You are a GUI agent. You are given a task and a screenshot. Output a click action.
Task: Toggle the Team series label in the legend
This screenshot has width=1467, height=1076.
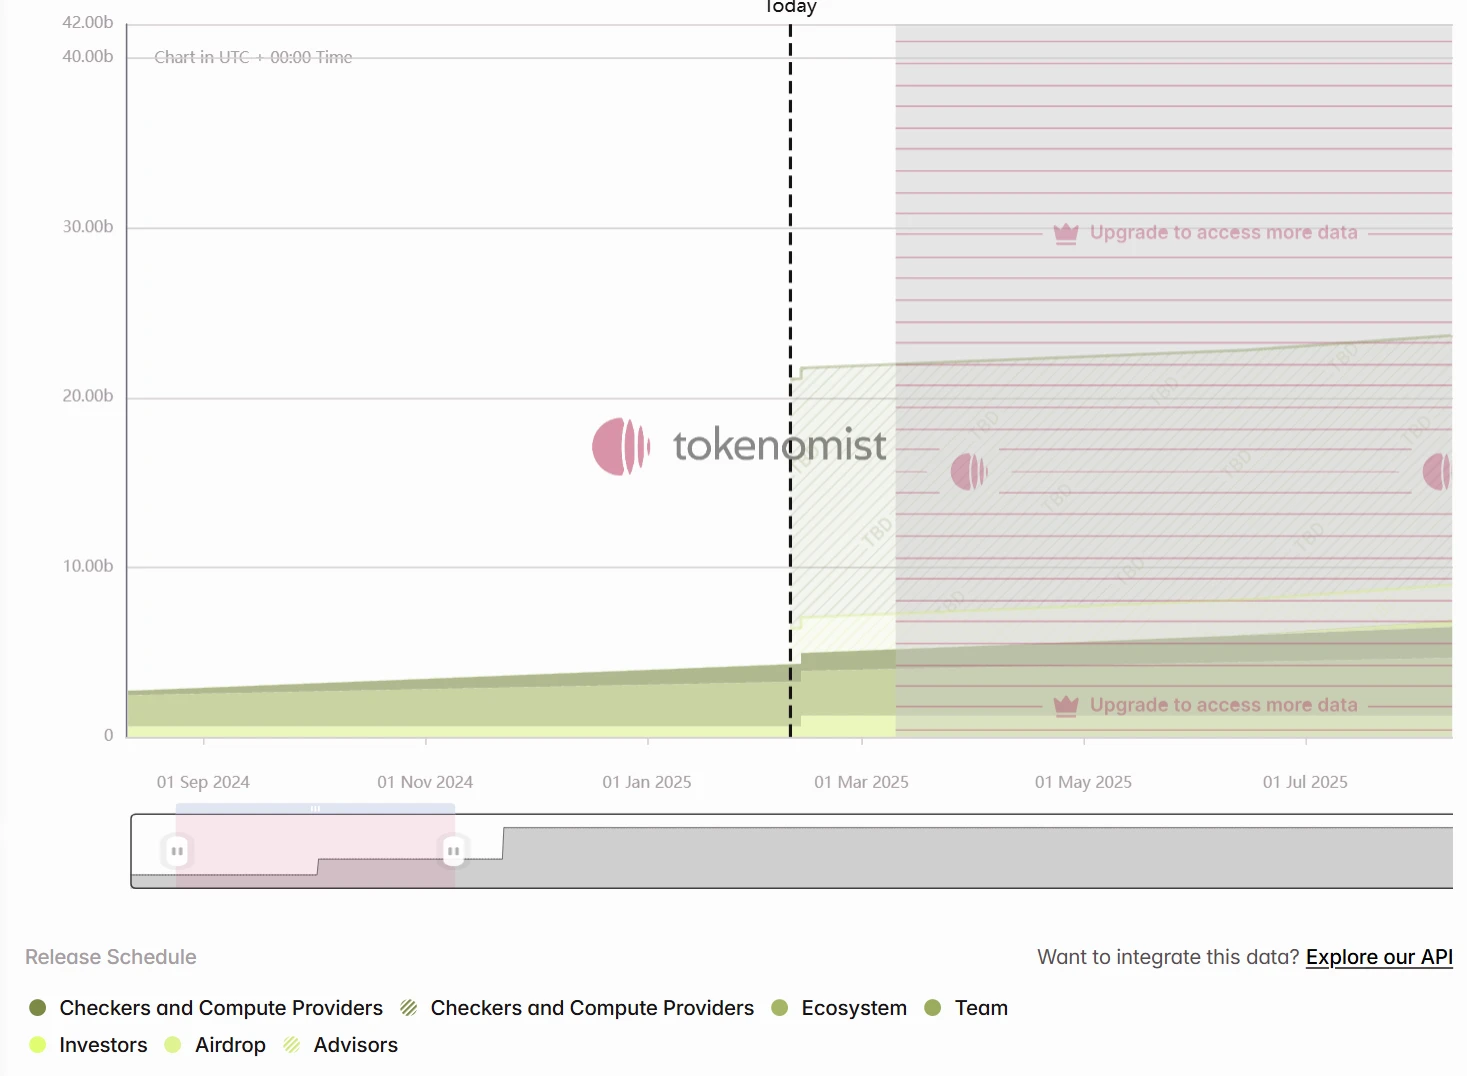click(x=980, y=1008)
